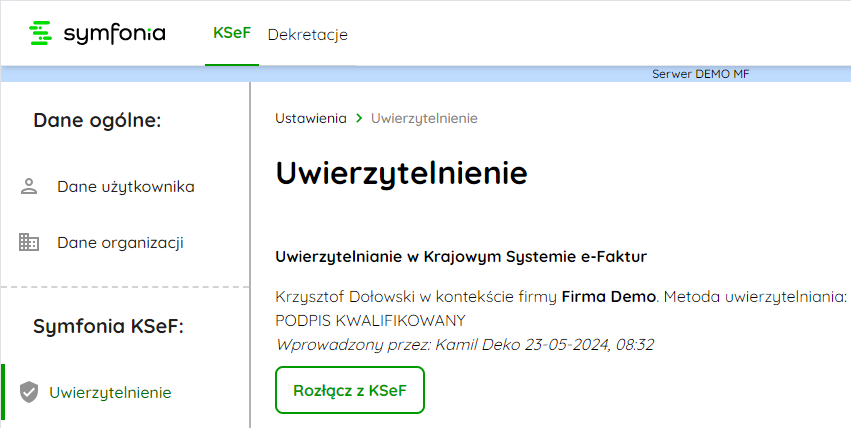
Task: Select Dane organizacji sidebar entry
Action: point(120,242)
